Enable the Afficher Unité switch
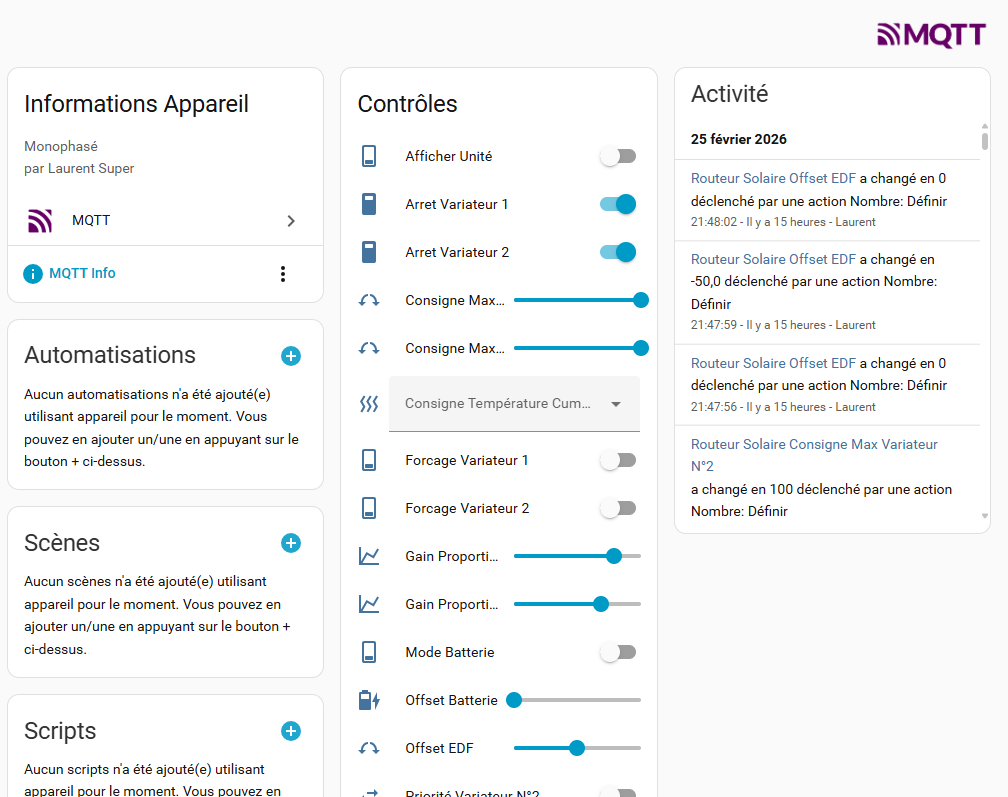 tap(618, 156)
